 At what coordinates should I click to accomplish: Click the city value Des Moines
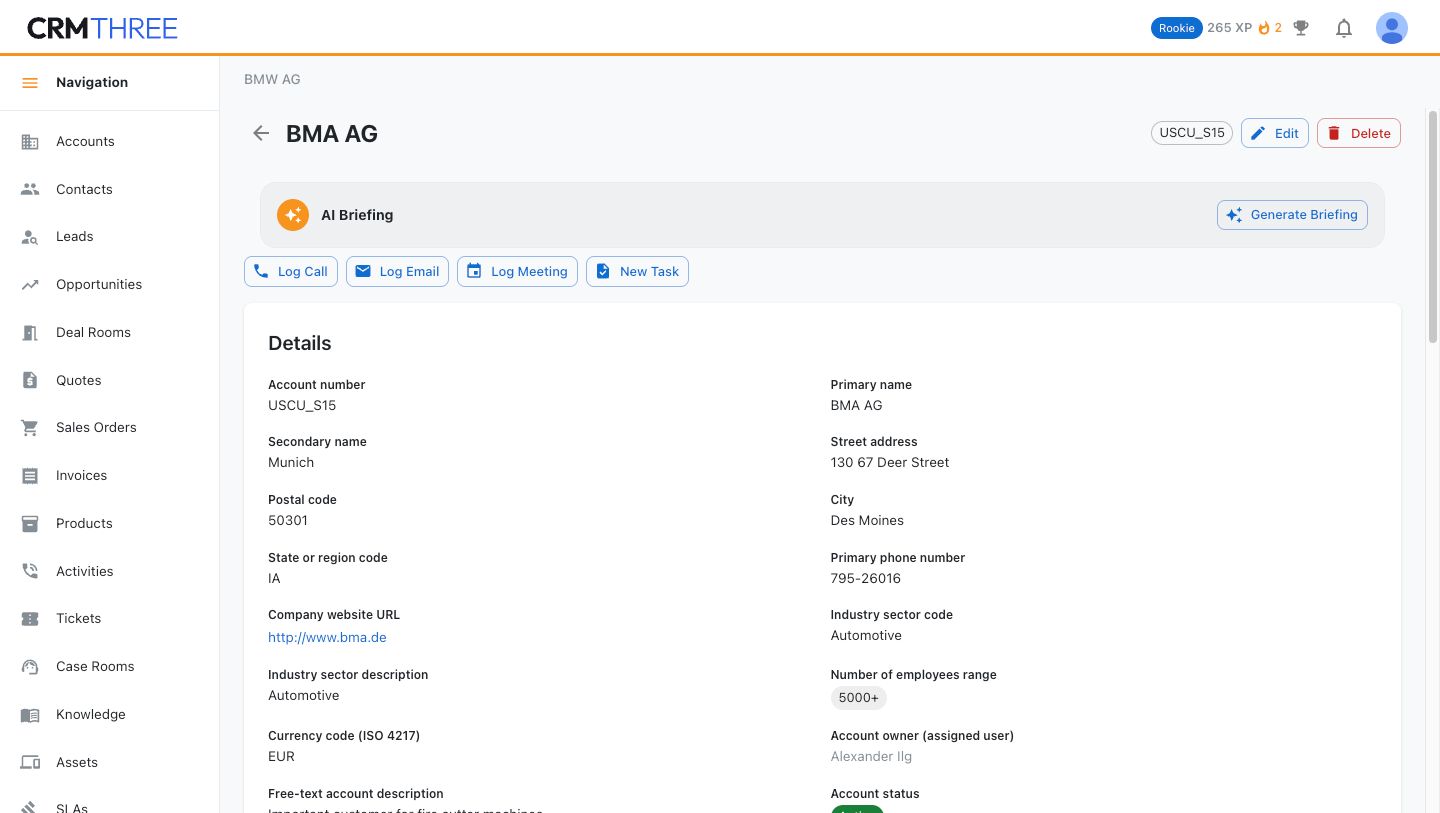[x=867, y=521]
